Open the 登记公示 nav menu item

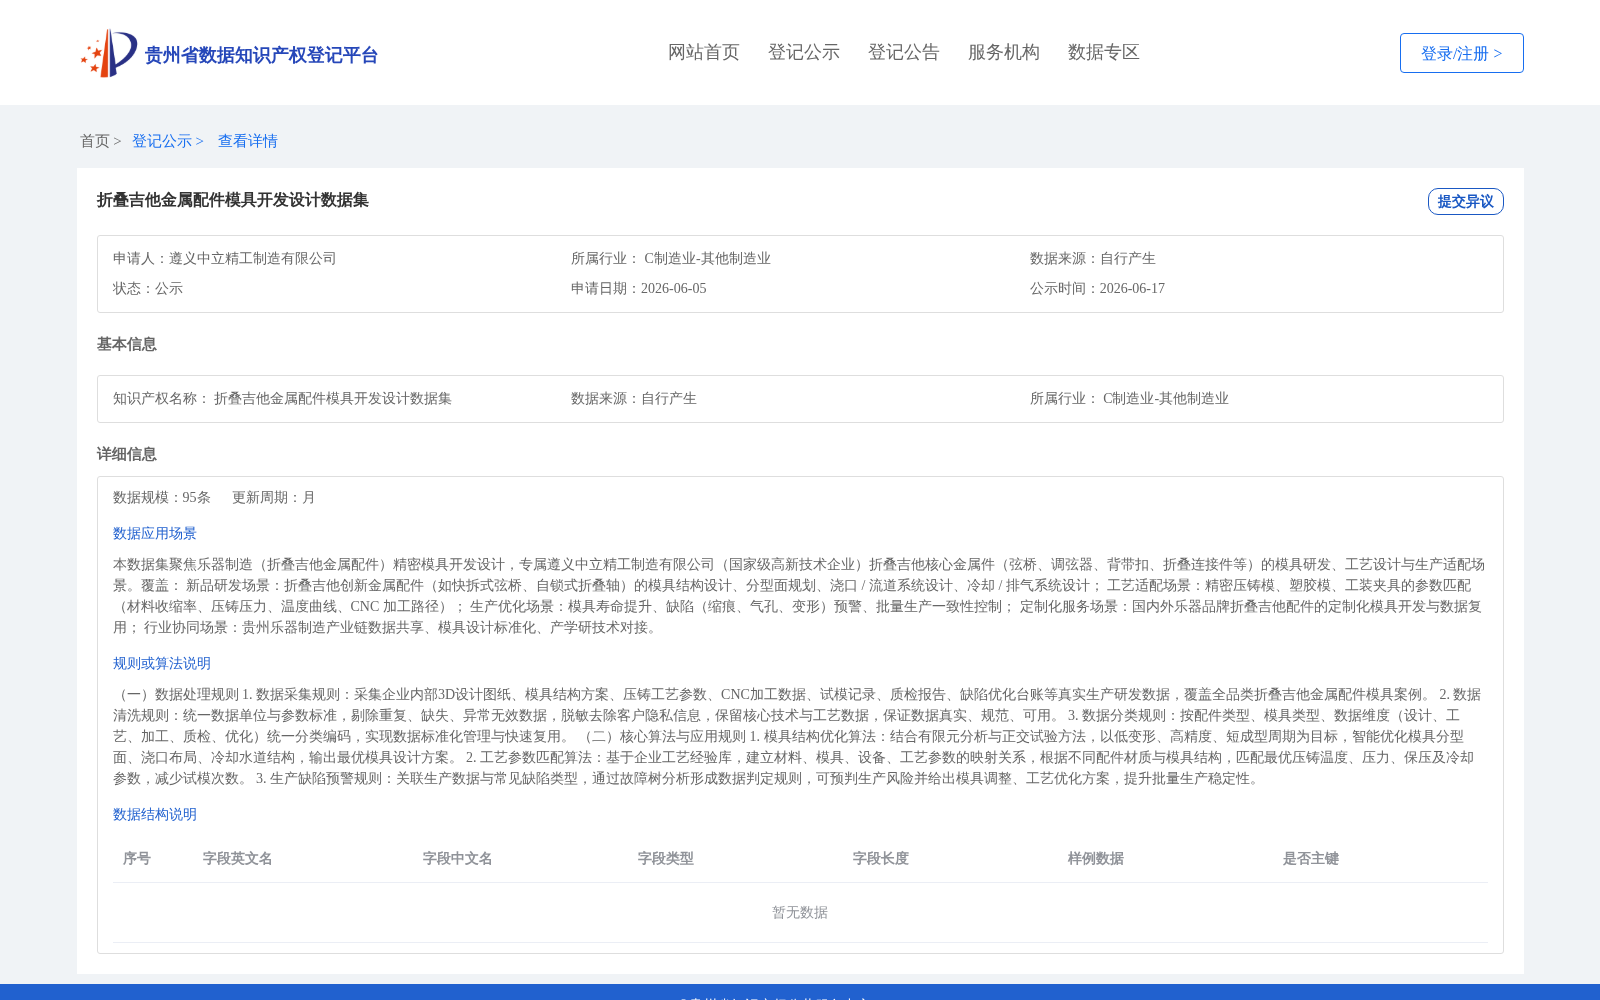coord(804,52)
